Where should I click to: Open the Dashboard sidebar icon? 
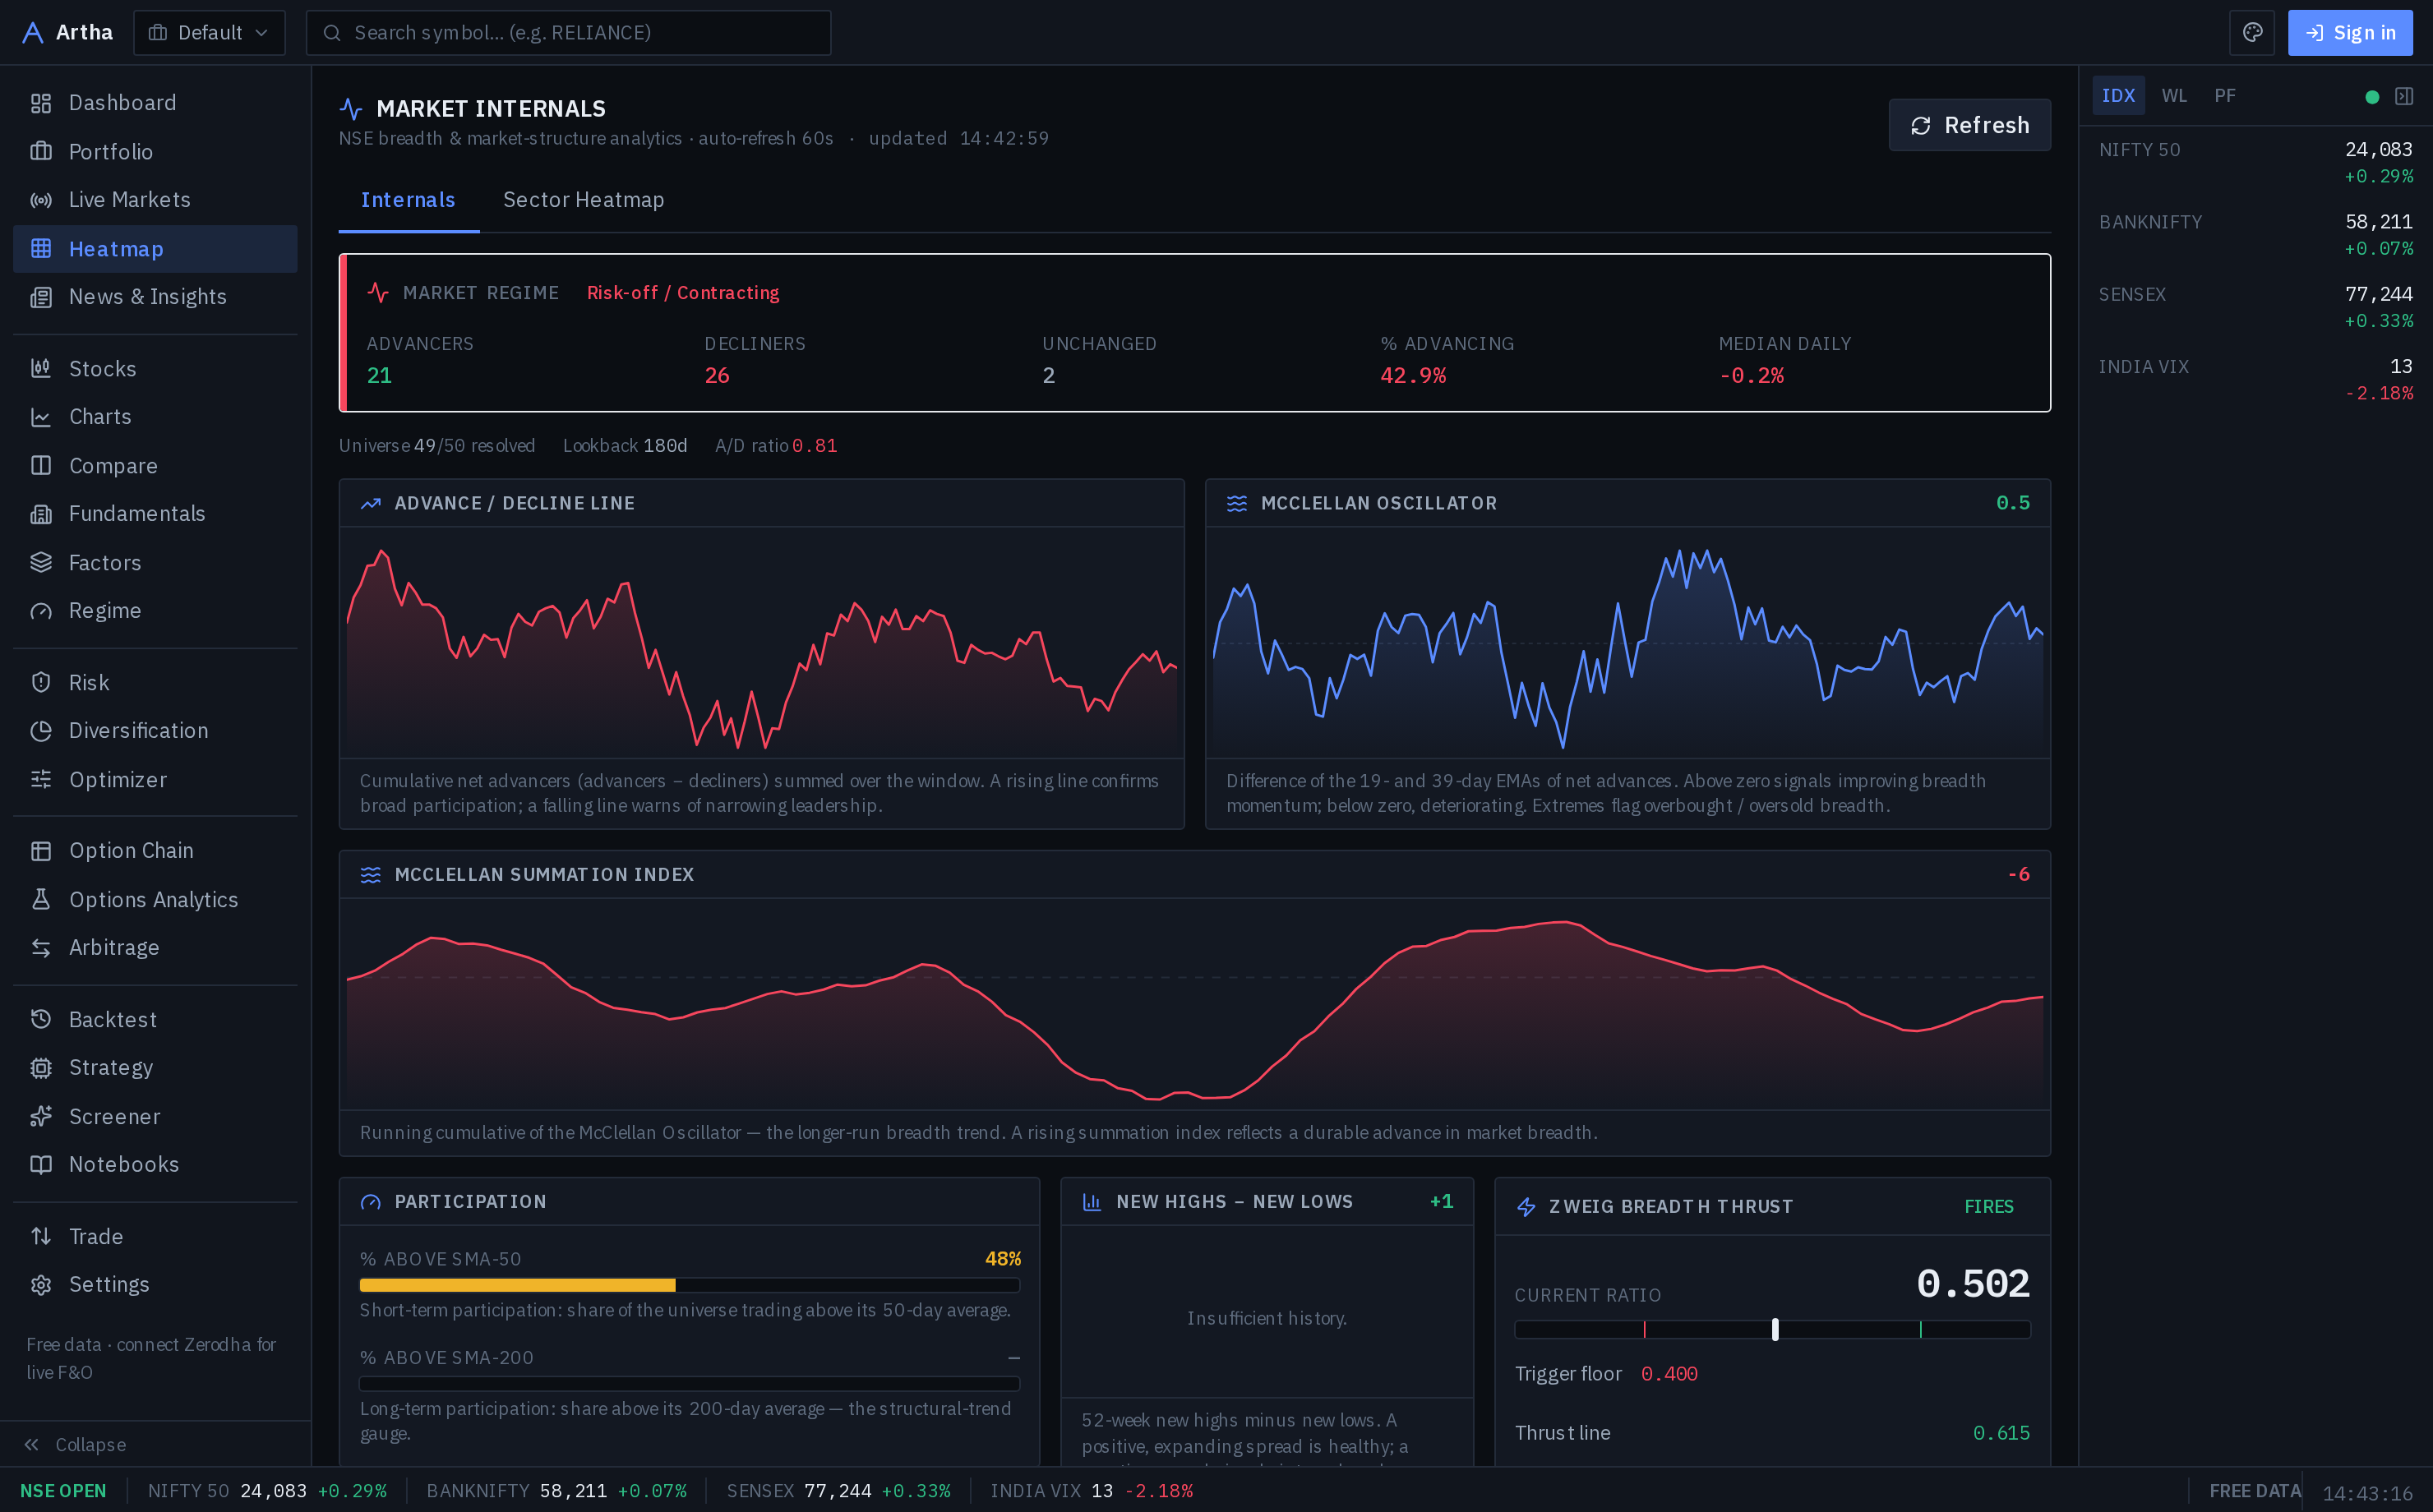pos(41,103)
